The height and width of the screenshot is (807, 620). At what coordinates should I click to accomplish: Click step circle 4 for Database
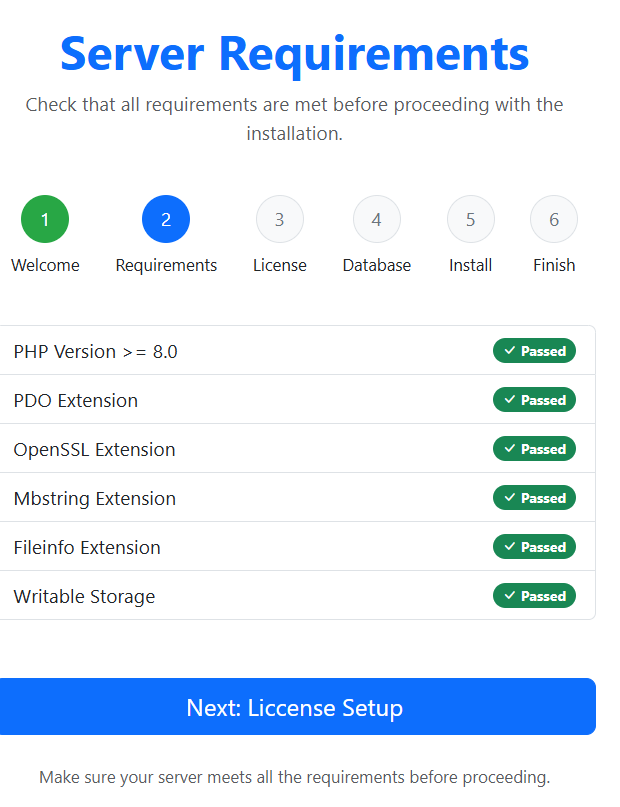click(377, 218)
